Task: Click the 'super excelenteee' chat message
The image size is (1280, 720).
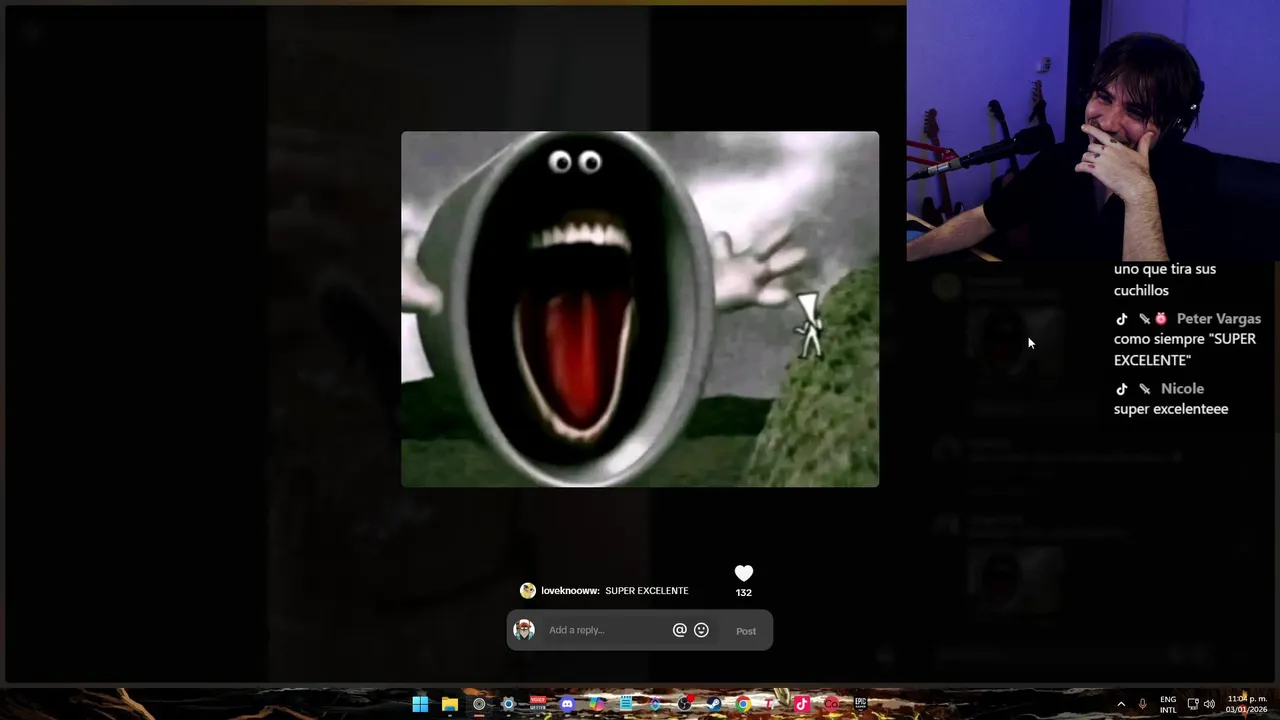Action: click(1171, 409)
